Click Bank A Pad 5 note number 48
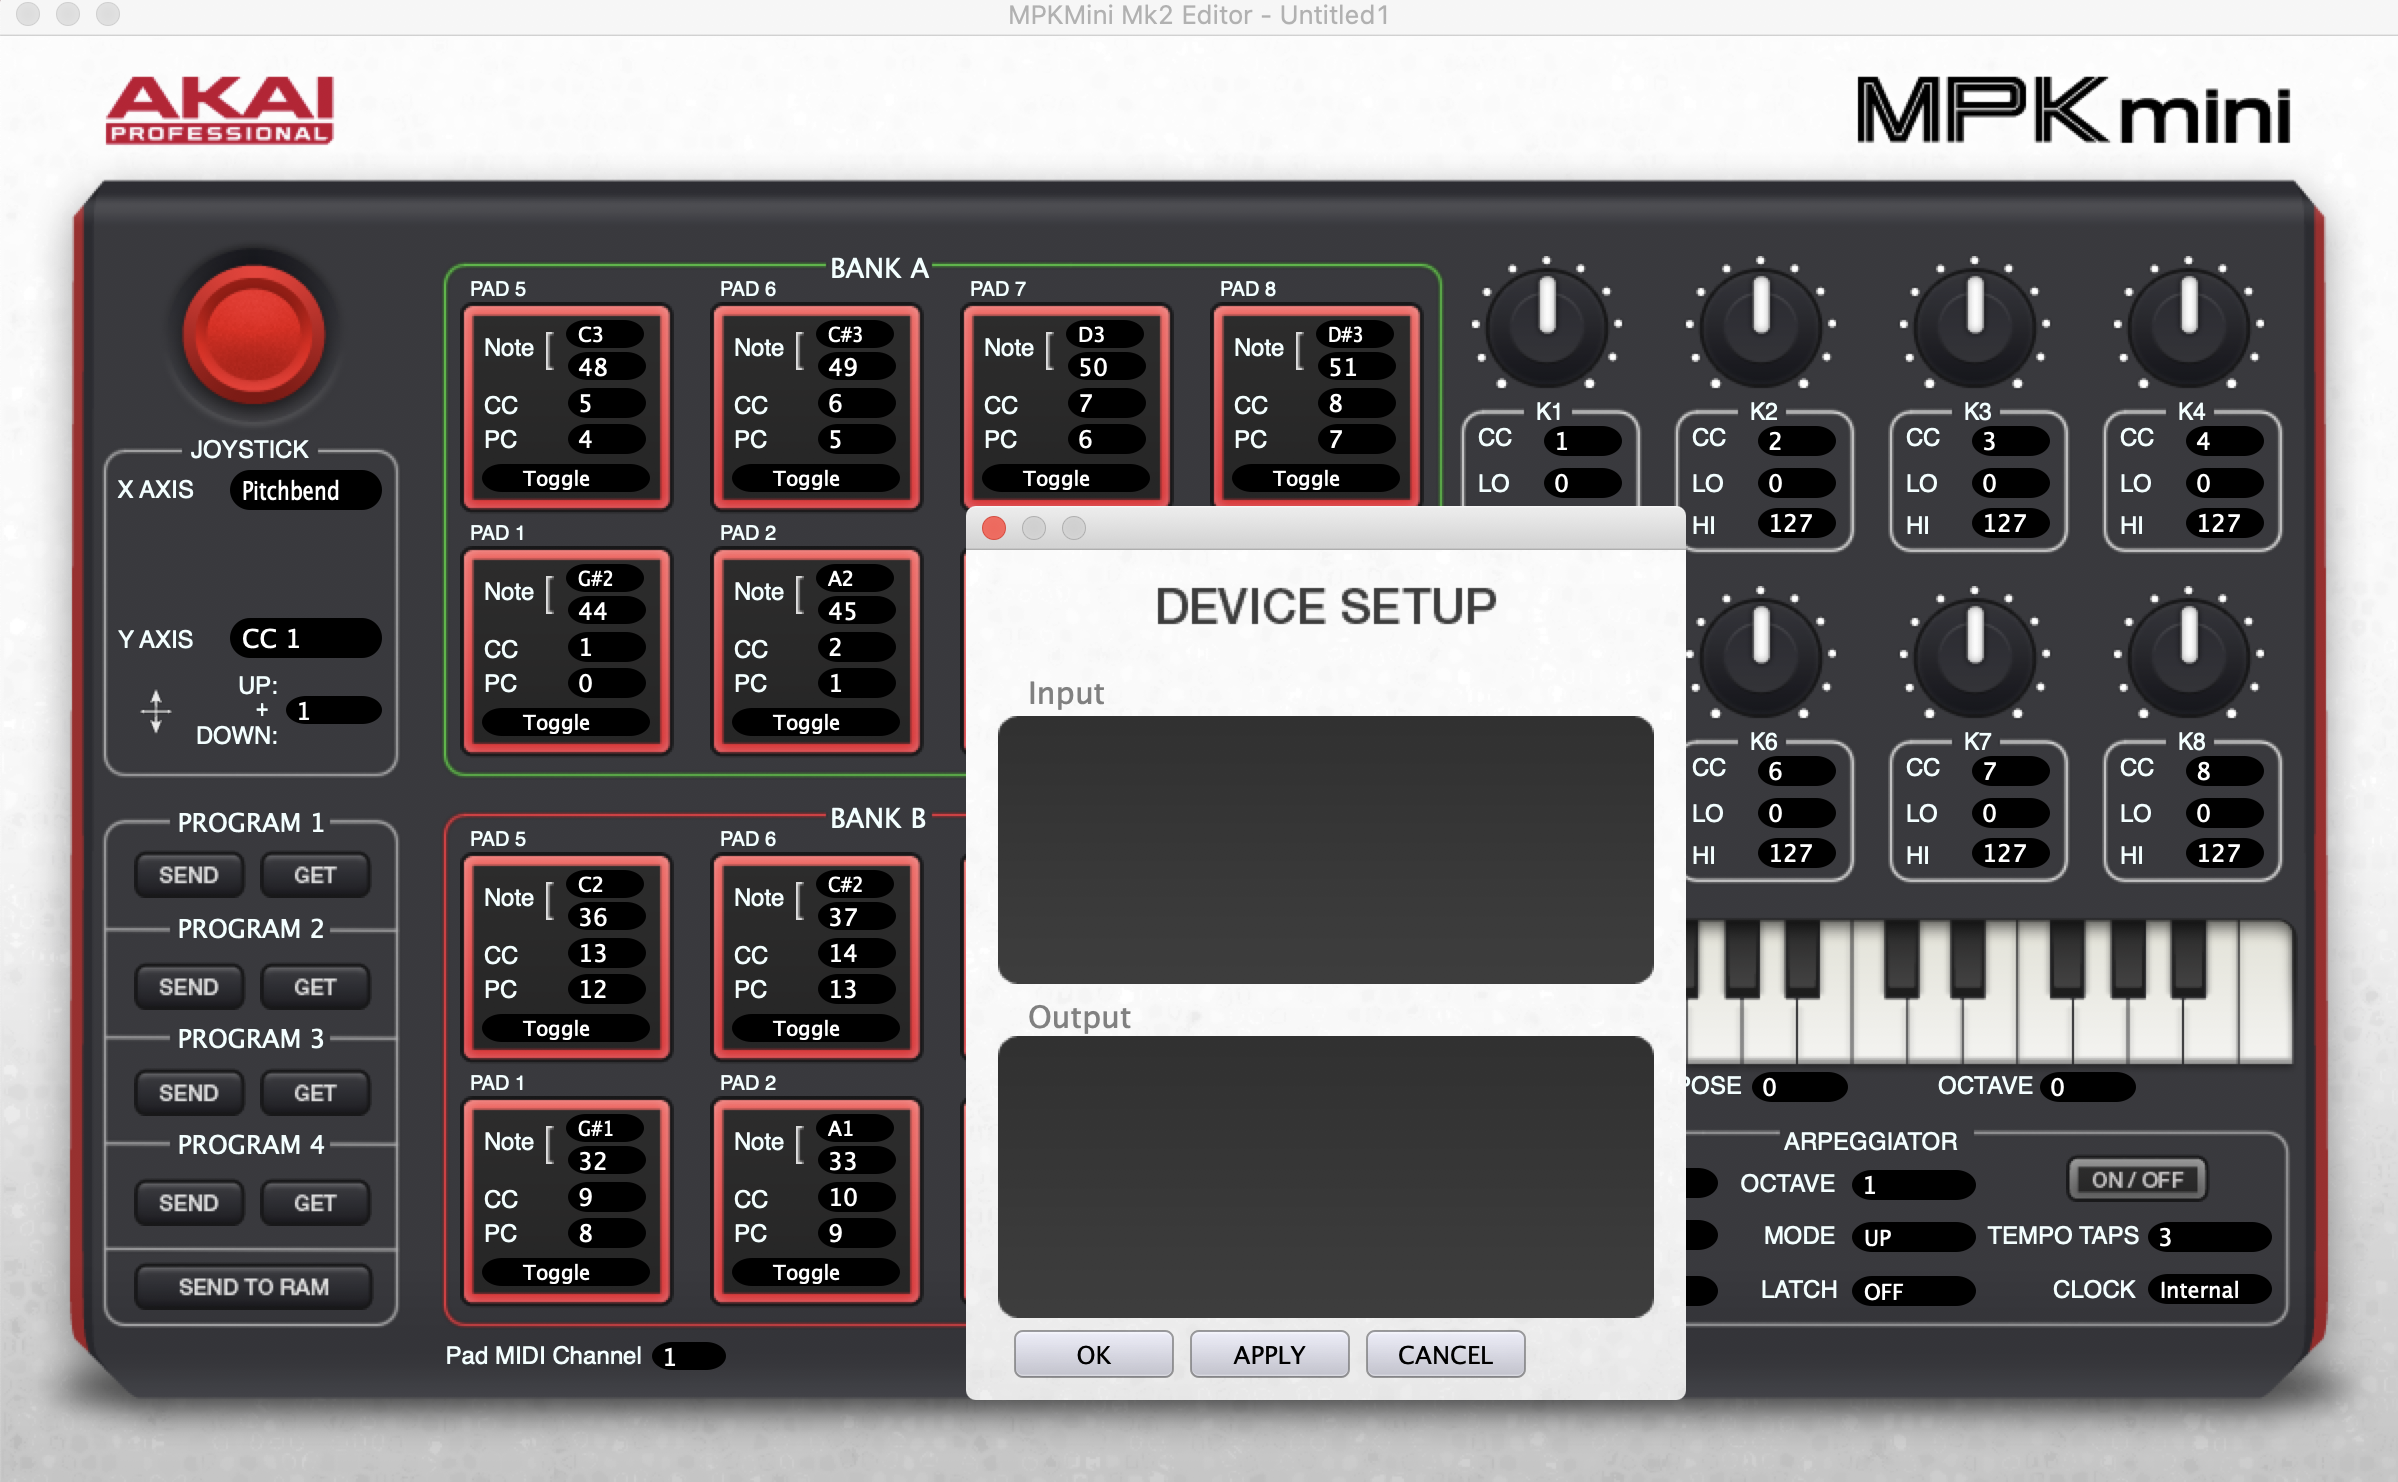Image resolution: width=2398 pixels, height=1482 pixels. pyautogui.click(x=605, y=367)
